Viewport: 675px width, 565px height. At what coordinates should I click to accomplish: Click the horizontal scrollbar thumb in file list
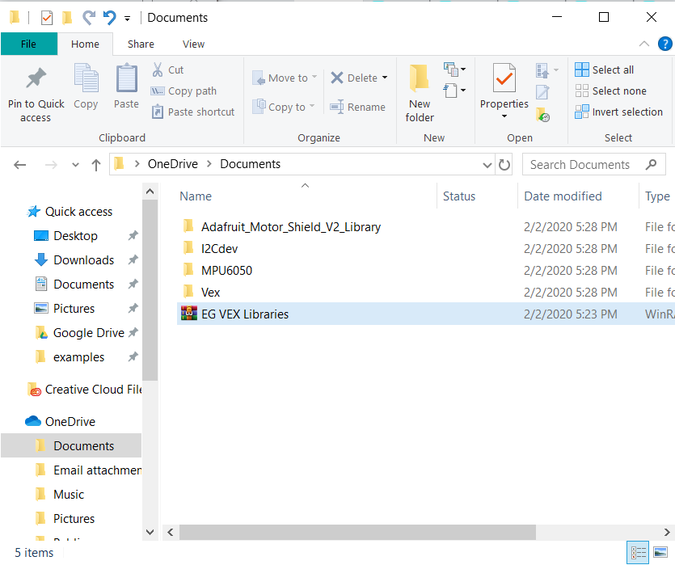point(358,532)
